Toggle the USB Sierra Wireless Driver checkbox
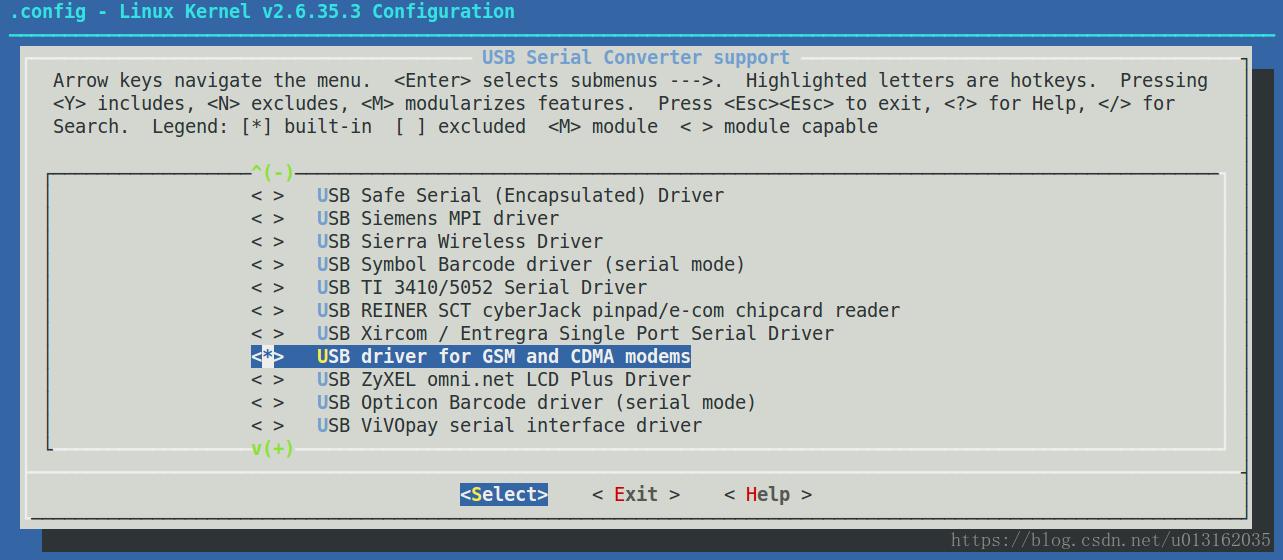The width and height of the screenshot is (1283, 560). point(267,241)
